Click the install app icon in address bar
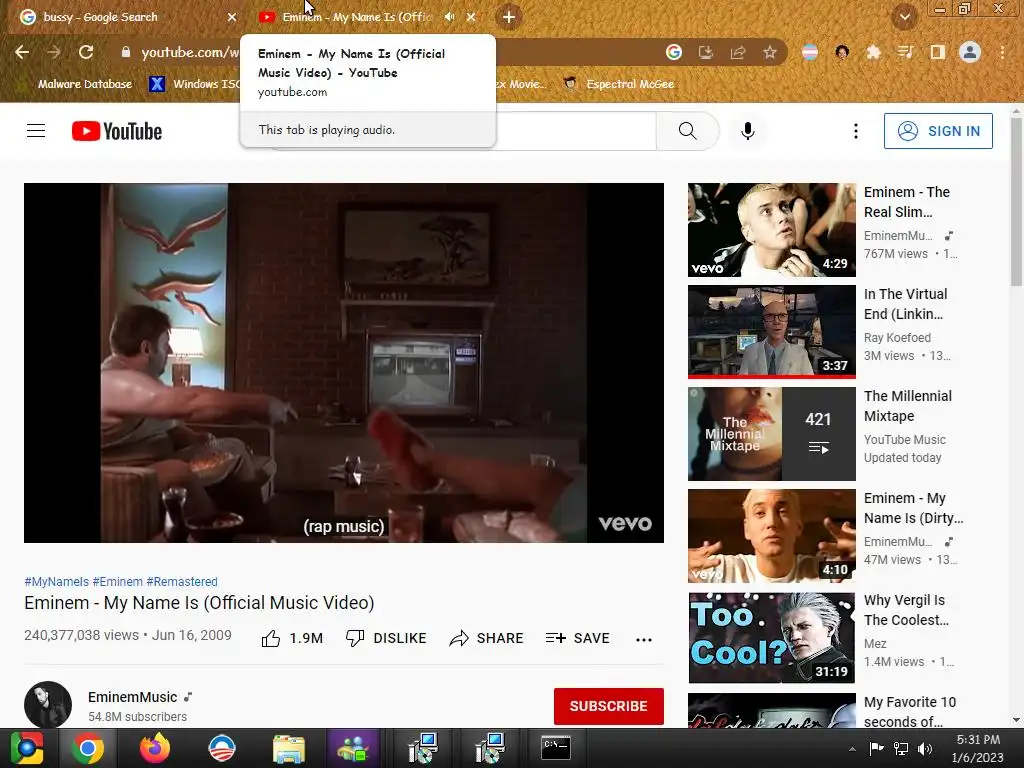Screen dimensions: 1024x768 point(705,52)
